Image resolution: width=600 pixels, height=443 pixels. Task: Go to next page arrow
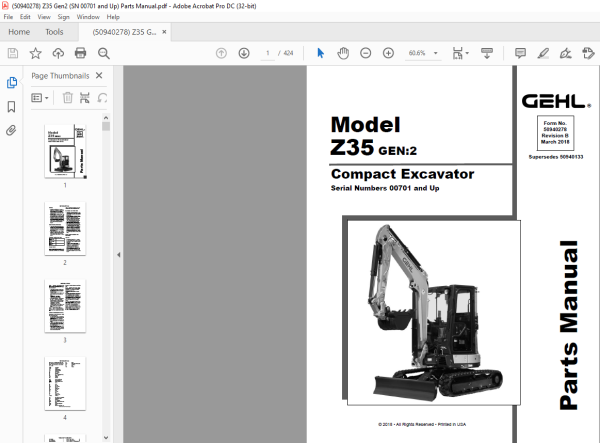244,53
